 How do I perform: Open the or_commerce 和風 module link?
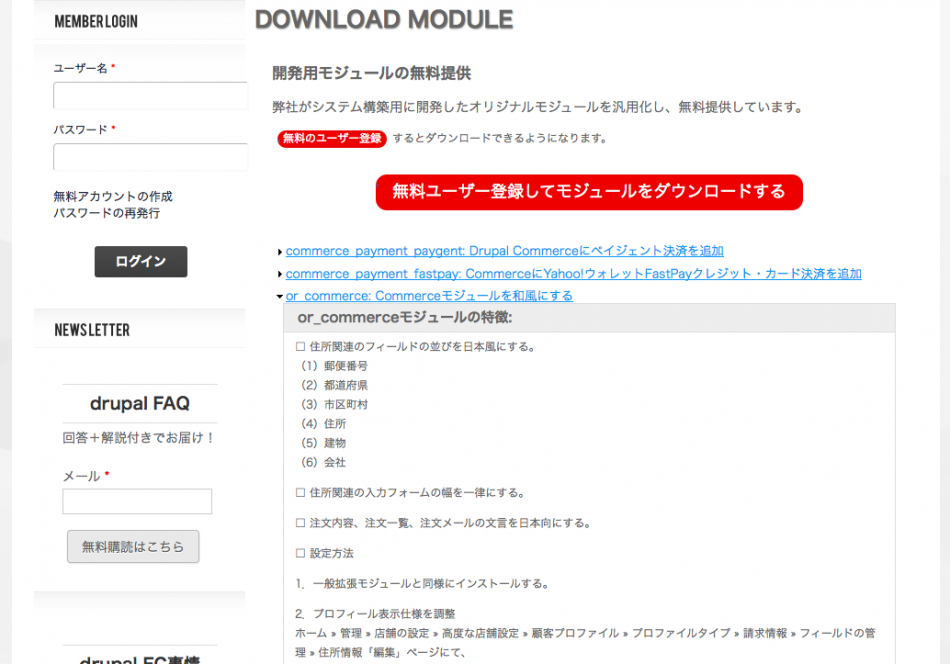click(429, 295)
